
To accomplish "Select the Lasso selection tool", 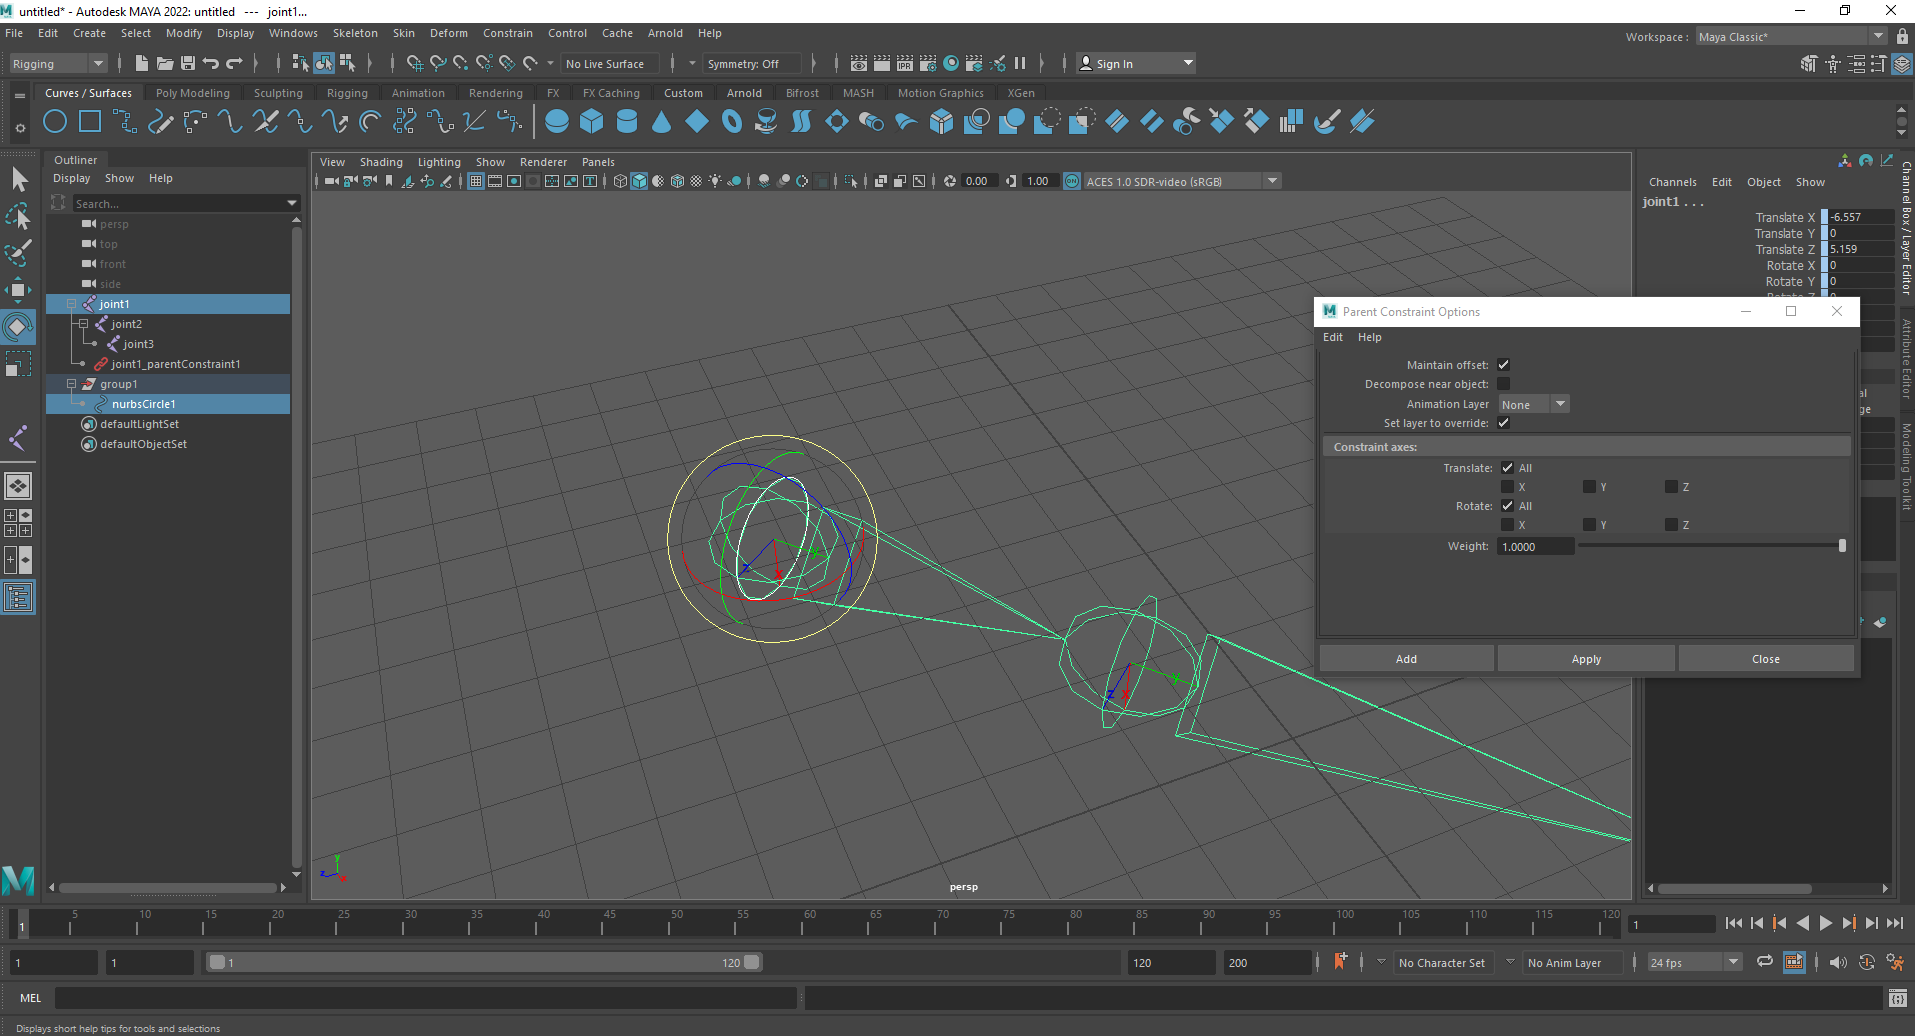I will click(19, 216).
